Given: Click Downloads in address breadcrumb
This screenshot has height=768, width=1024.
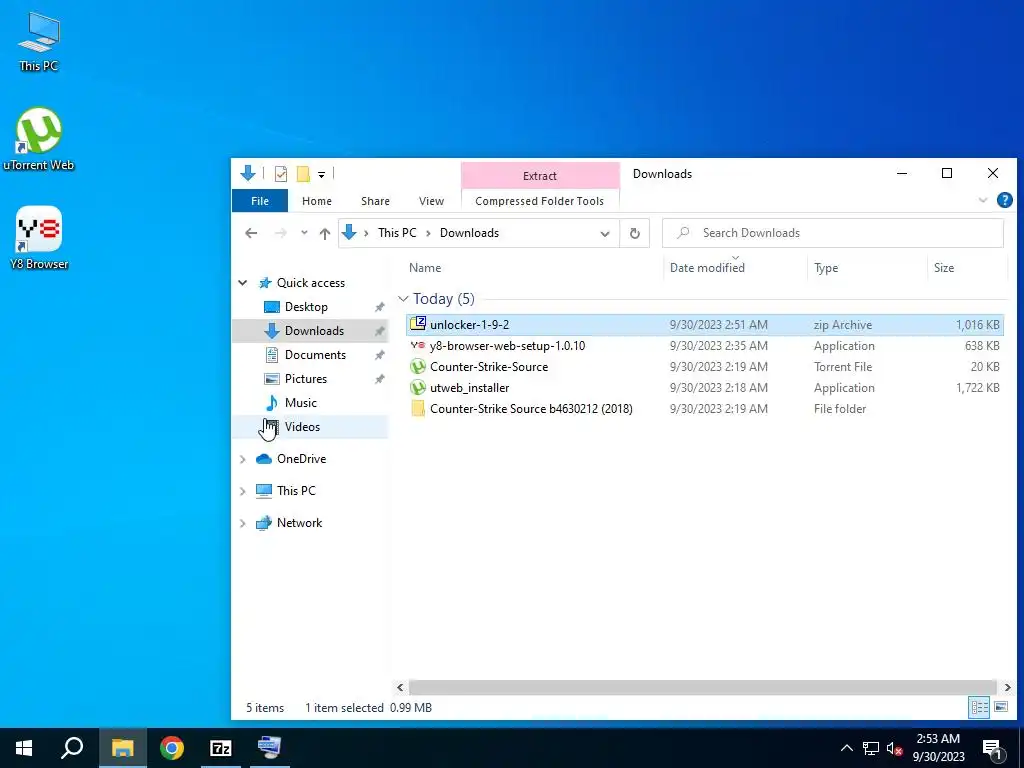Looking at the screenshot, I should (469, 233).
